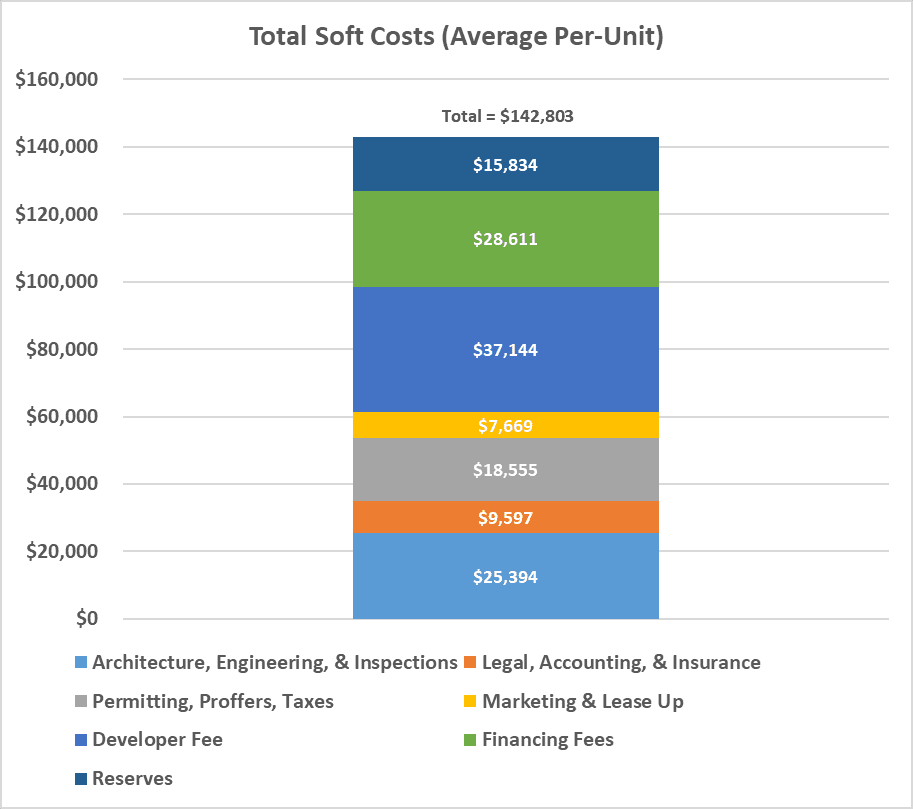The width and height of the screenshot is (913, 809).
Task: Click the Permitting, Proffers, Taxes legend swatch
Action: 81,701
